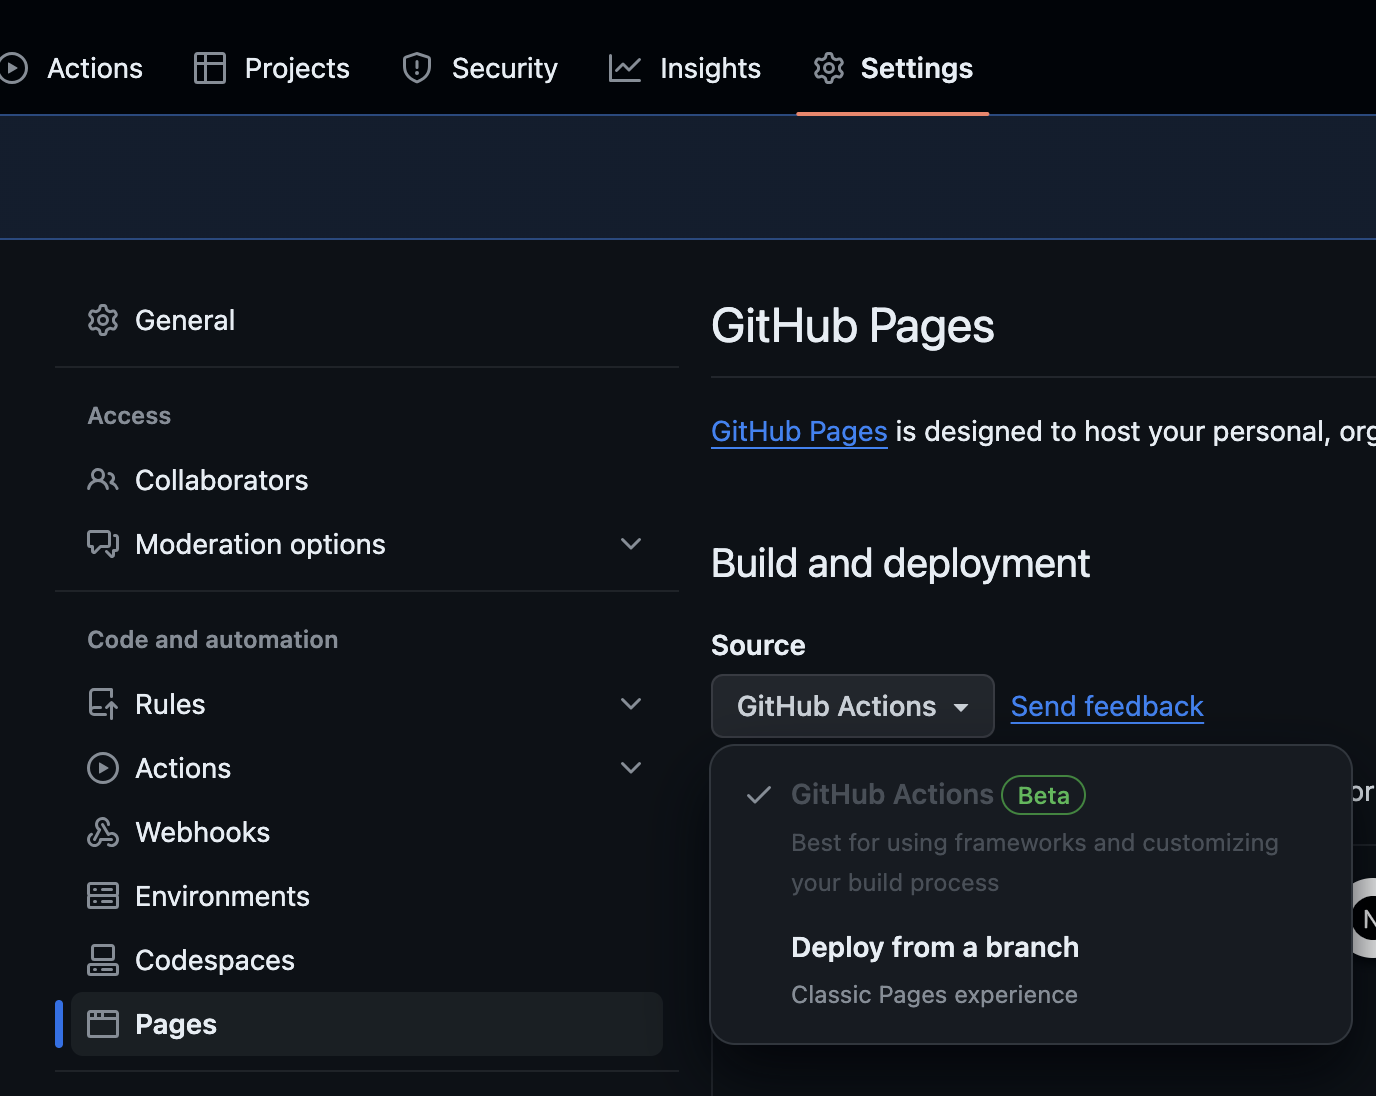
Task: Click the checkmark beside GitHub Actions option
Action: (759, 795)
